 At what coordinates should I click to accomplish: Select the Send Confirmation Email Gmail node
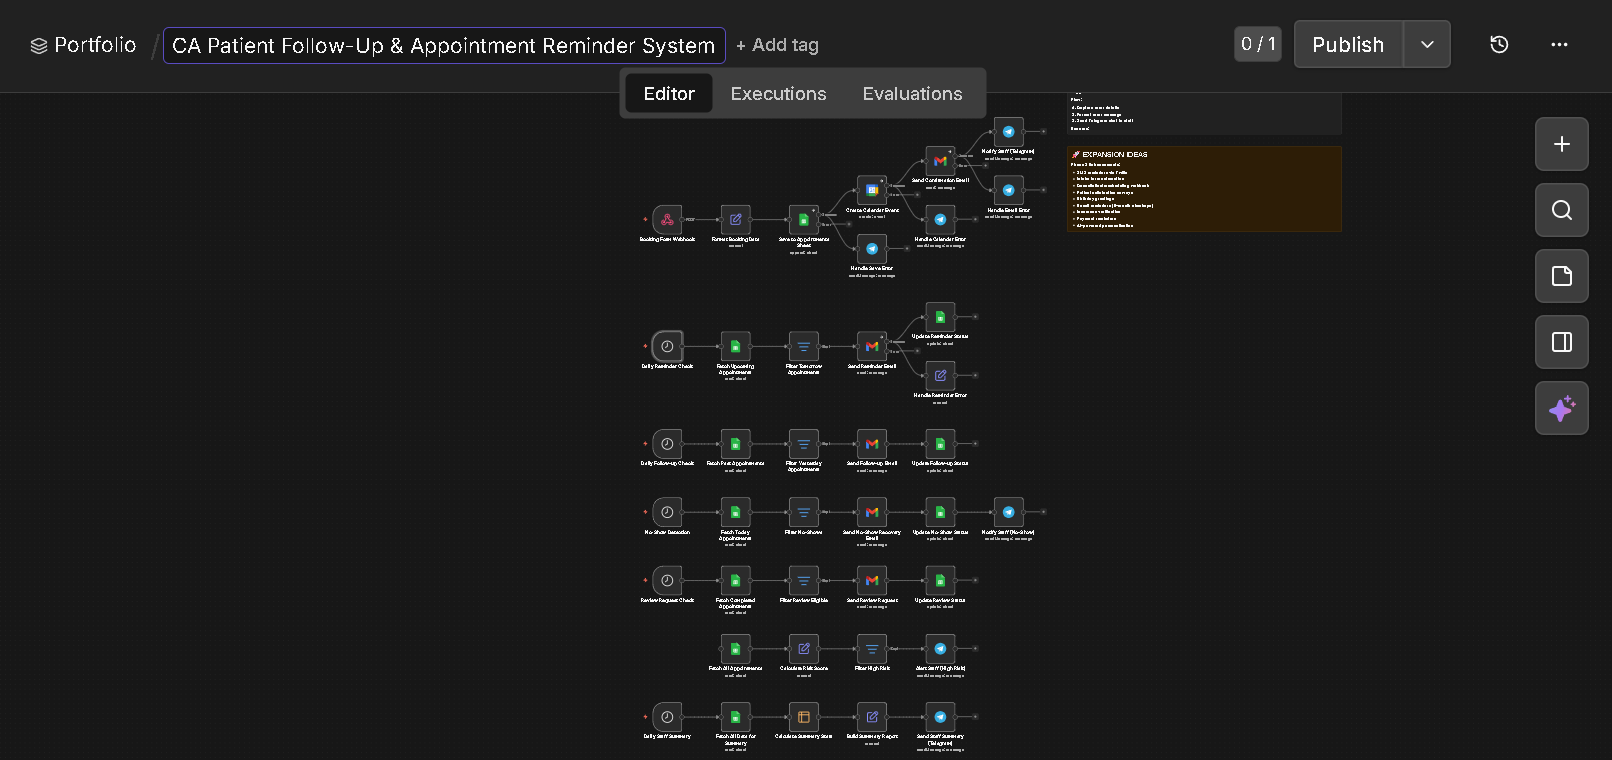[940, 161]
